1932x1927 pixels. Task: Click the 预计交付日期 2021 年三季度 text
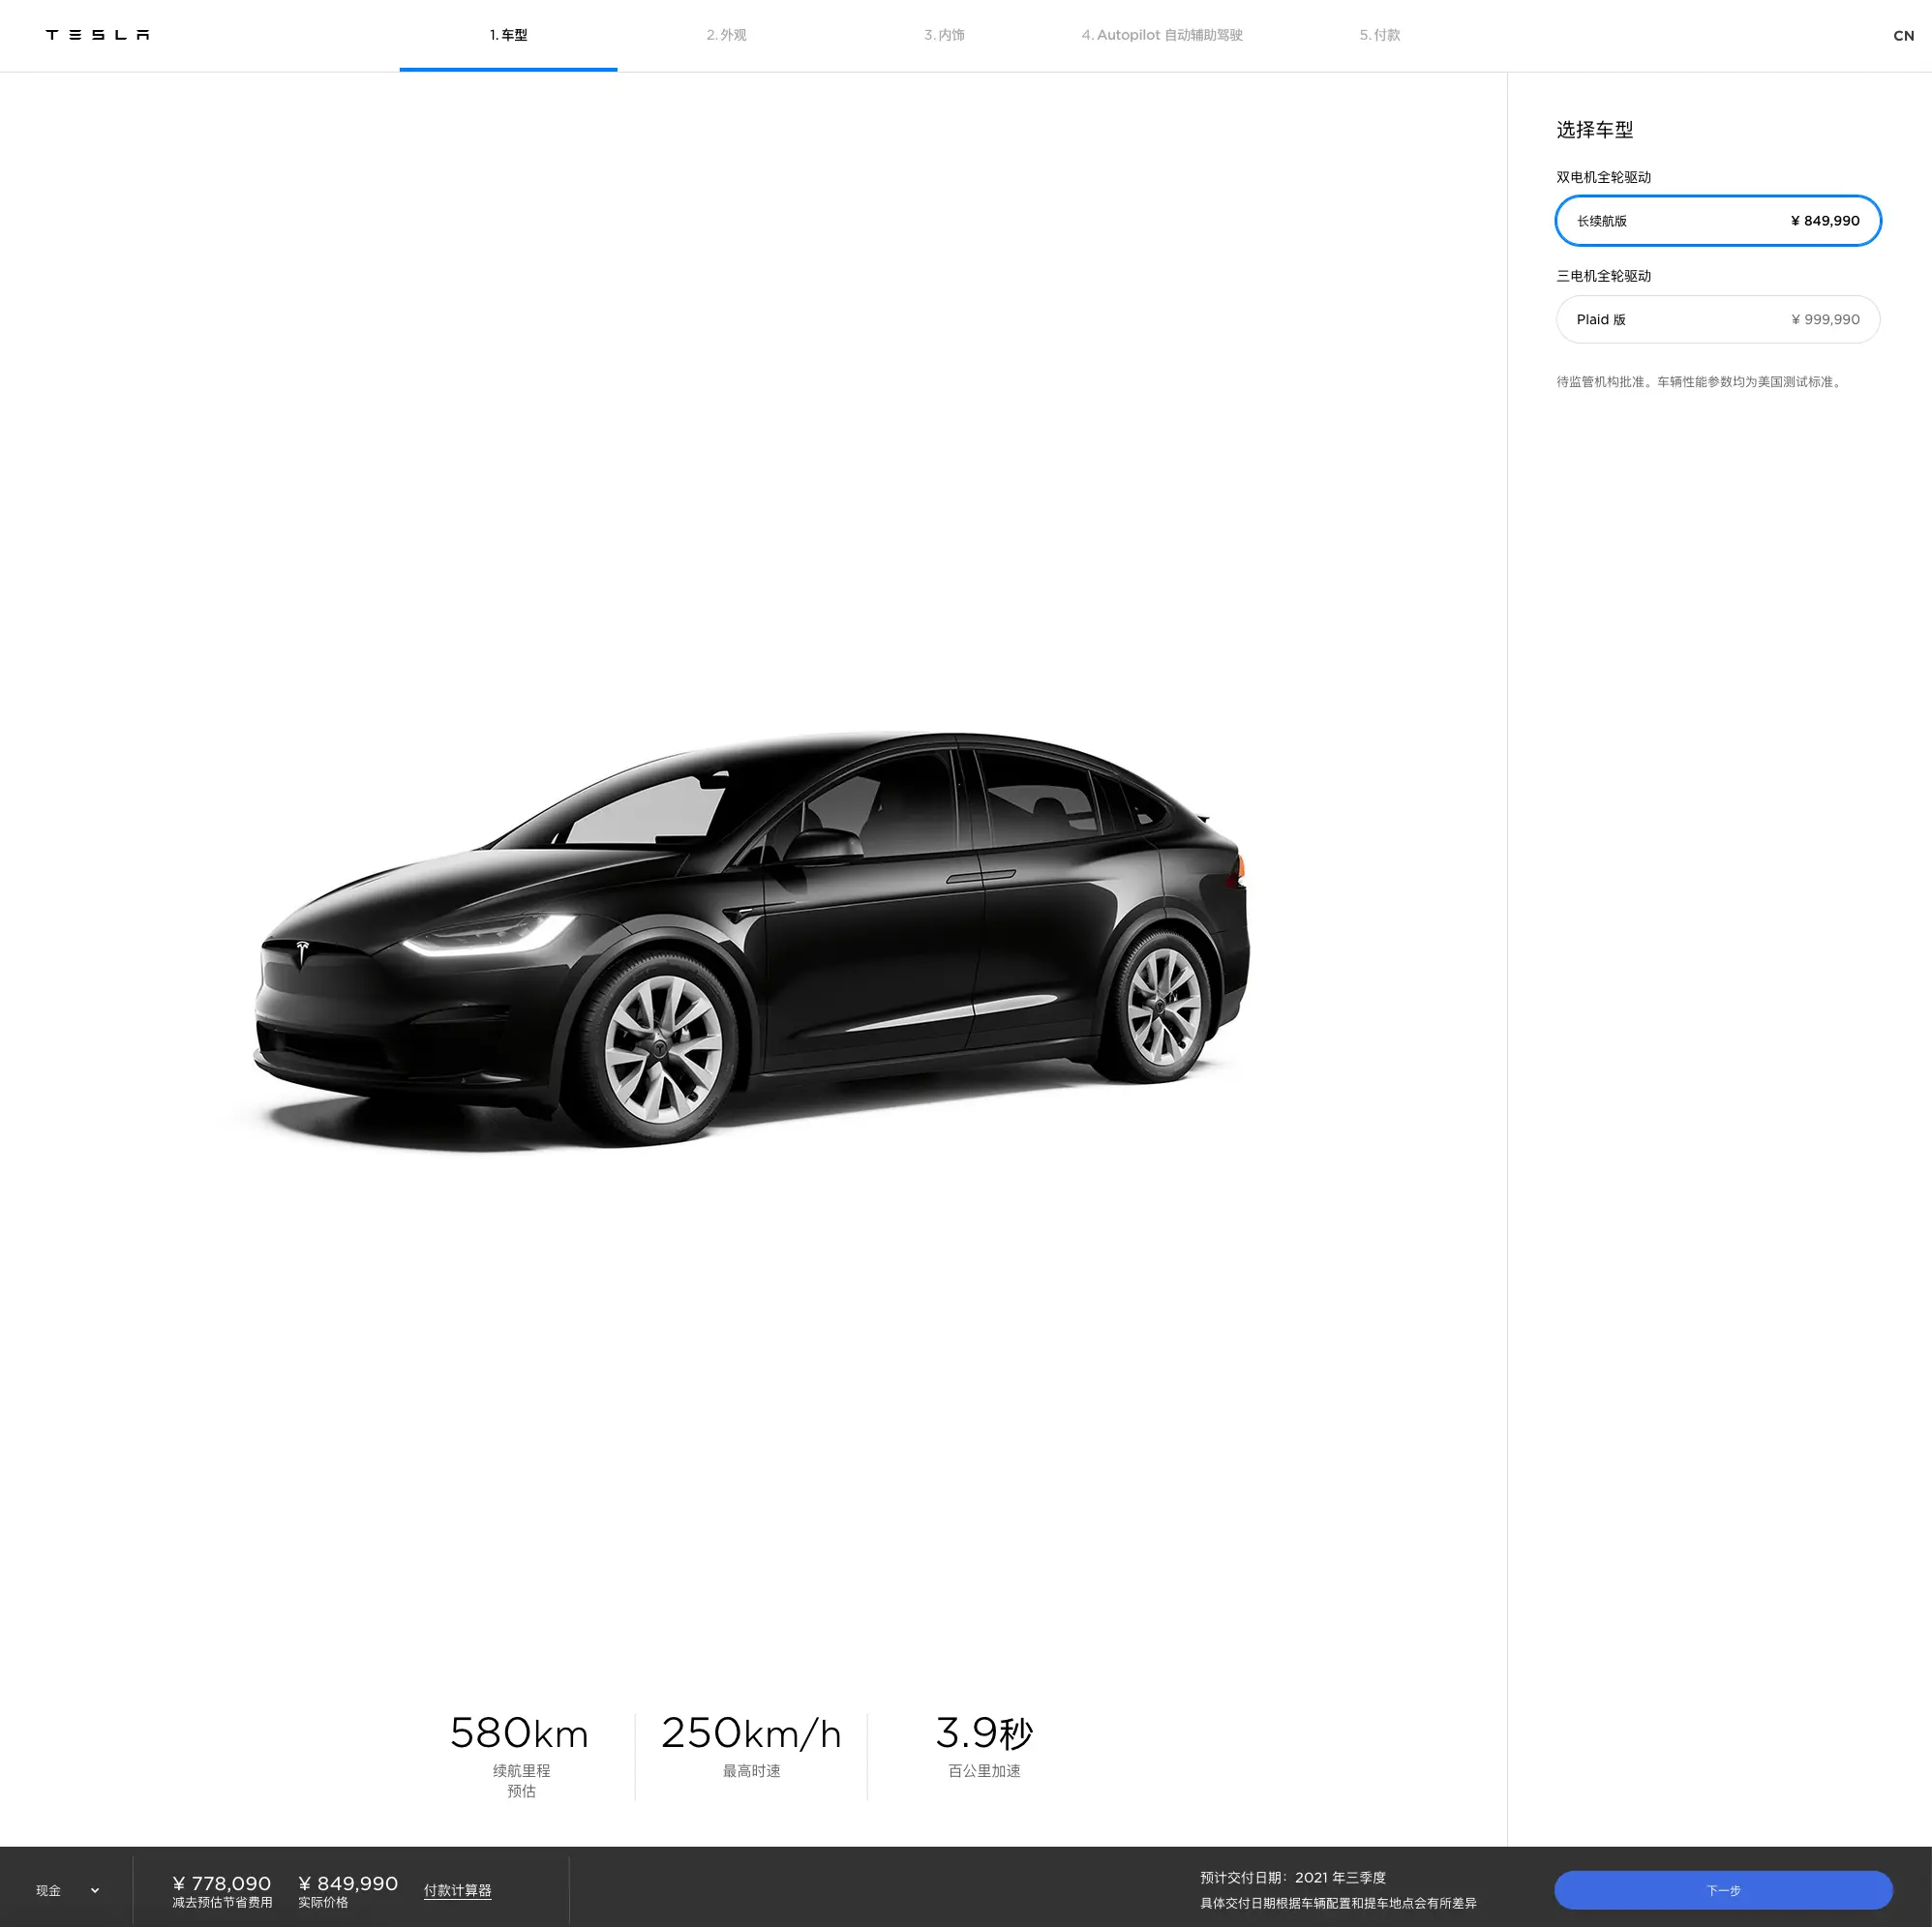pos(1292,1878)
